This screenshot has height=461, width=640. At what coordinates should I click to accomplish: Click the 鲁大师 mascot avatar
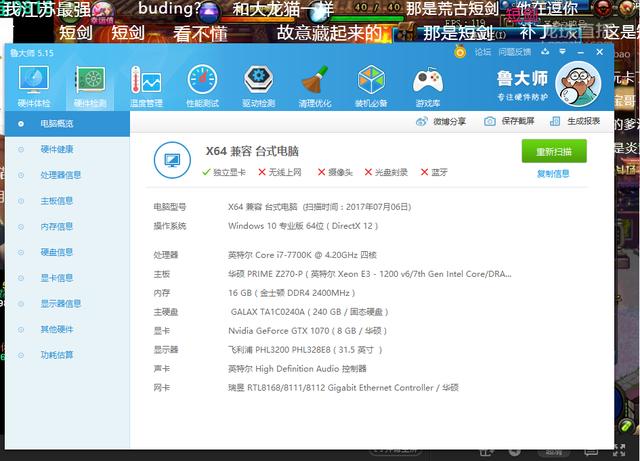click(x=578, y=84)
